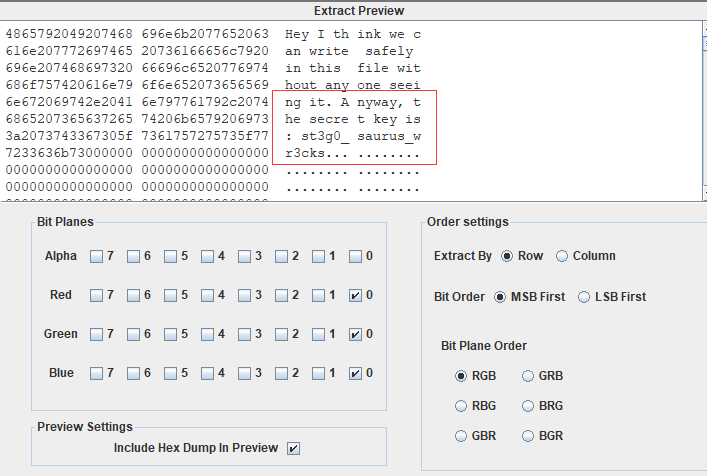This screenshot has width=707, height=476.
Task: Choose LSB First bit order
Action: [584, 297]
